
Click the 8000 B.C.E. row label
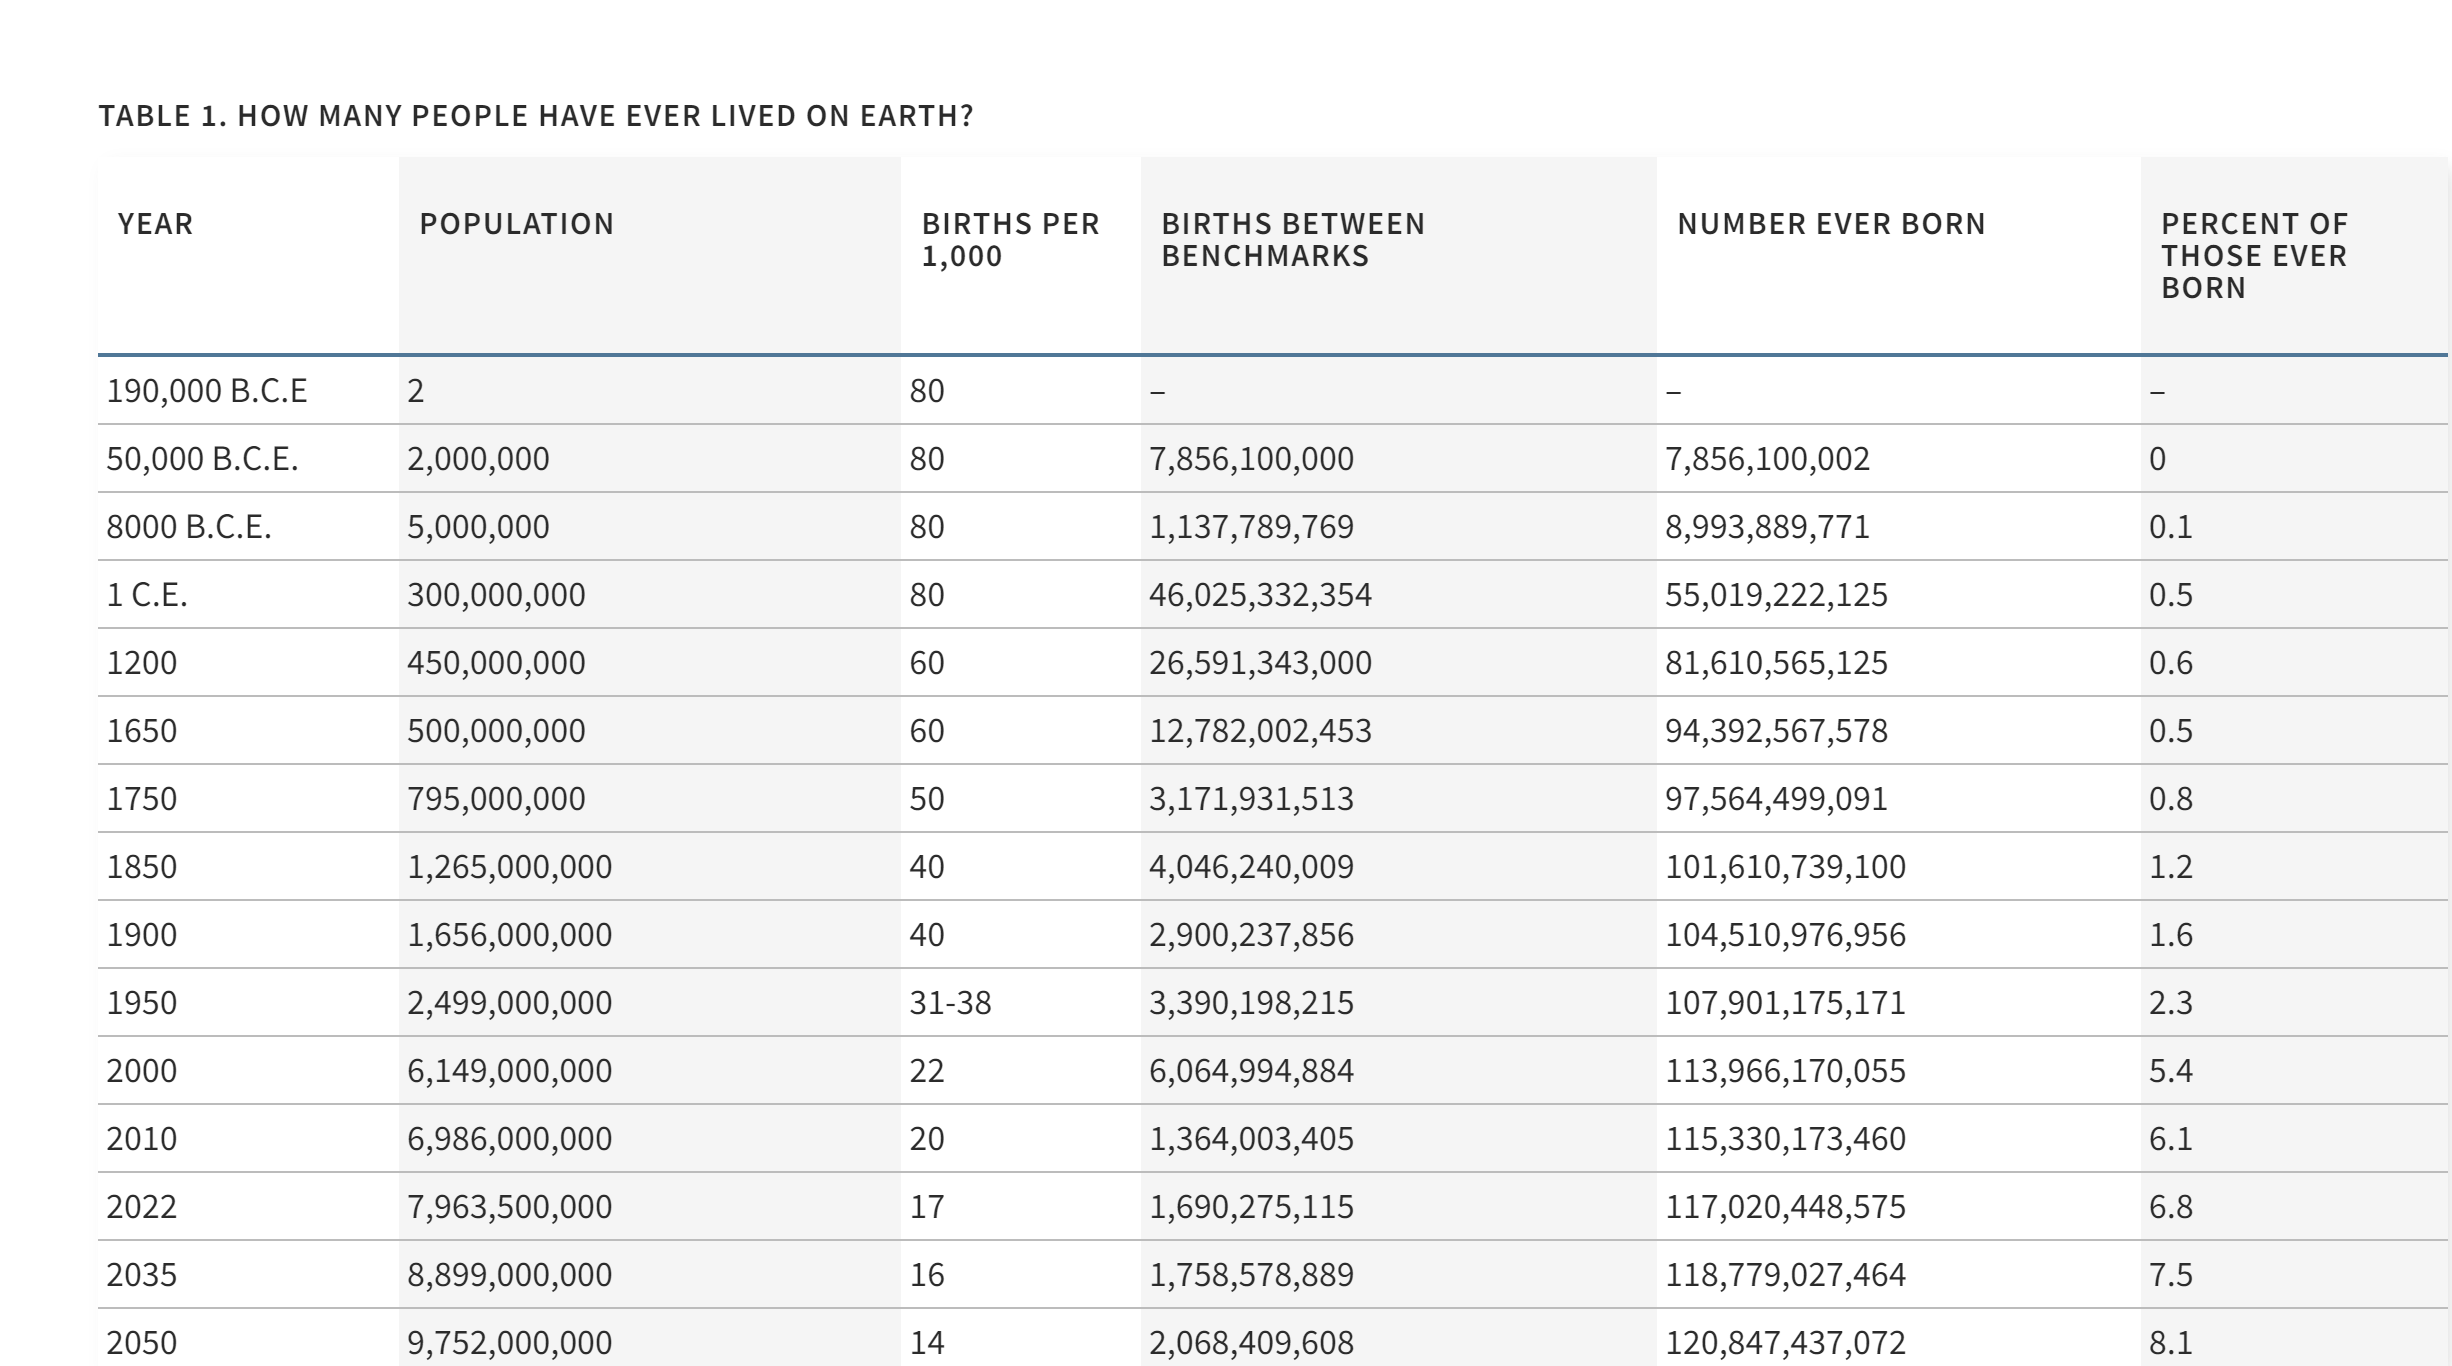(188, 527)
